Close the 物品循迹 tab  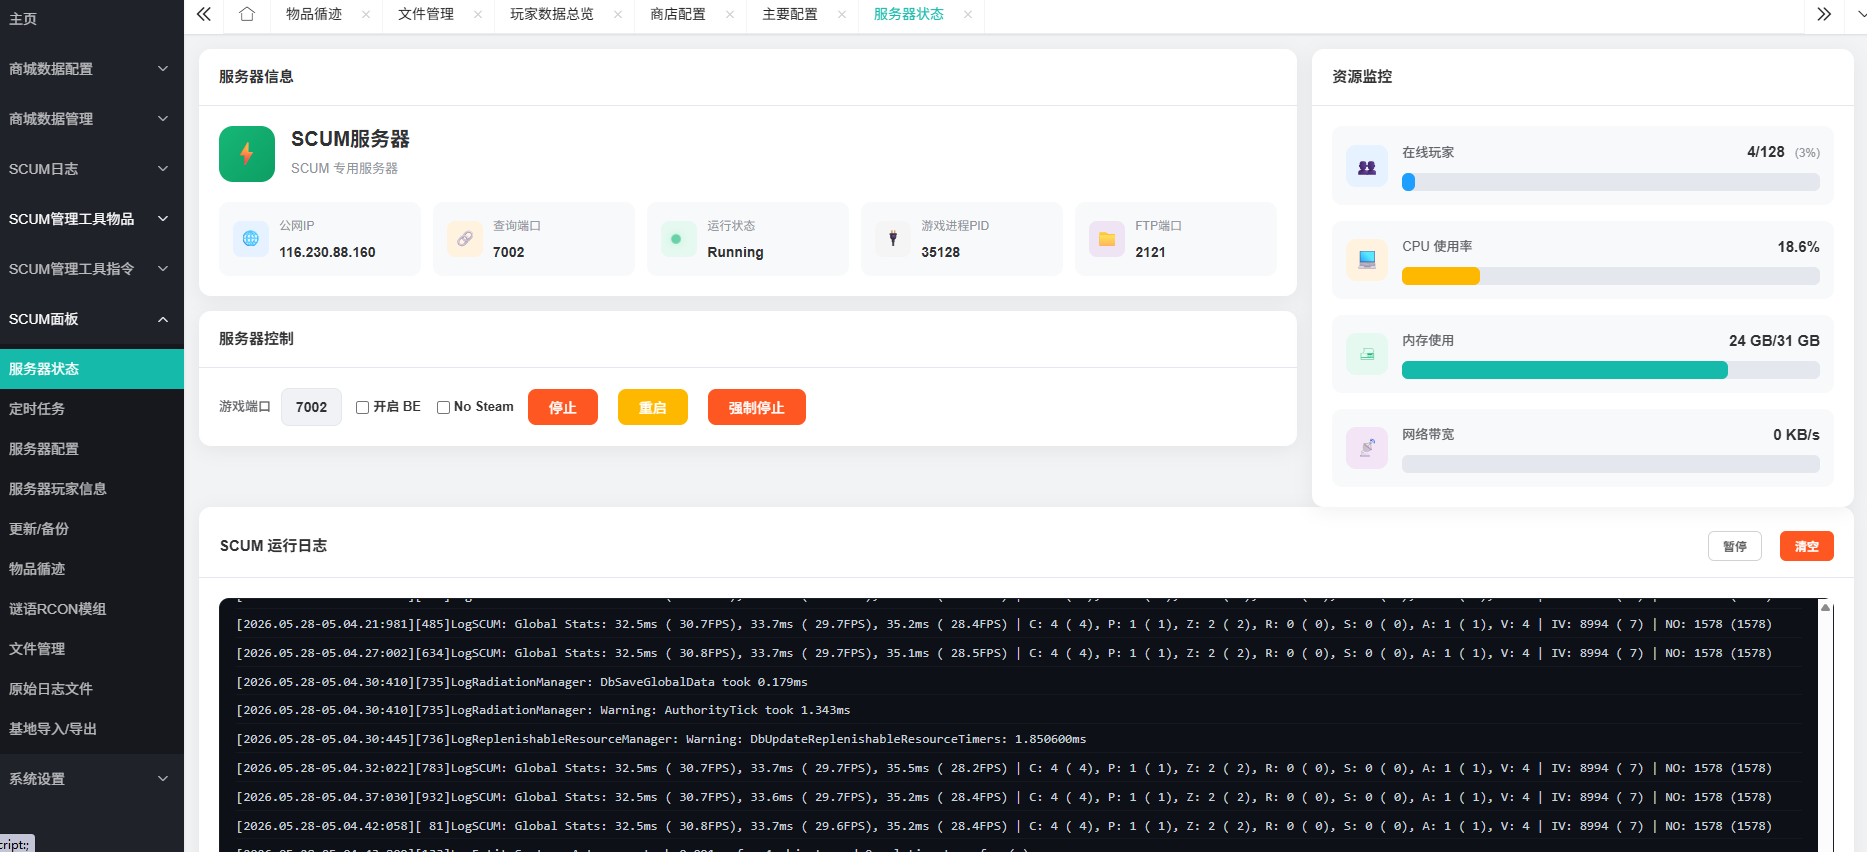pos(366,14)
